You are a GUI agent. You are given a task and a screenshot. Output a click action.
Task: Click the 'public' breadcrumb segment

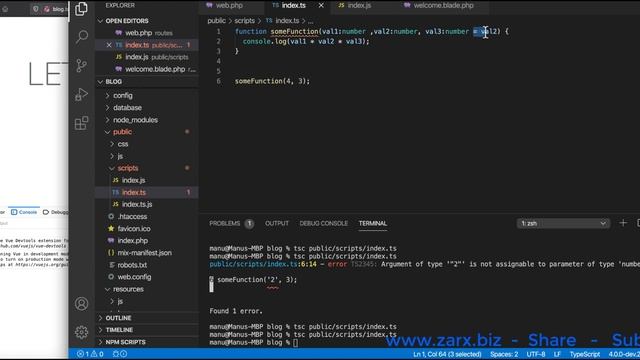point(216,21)
